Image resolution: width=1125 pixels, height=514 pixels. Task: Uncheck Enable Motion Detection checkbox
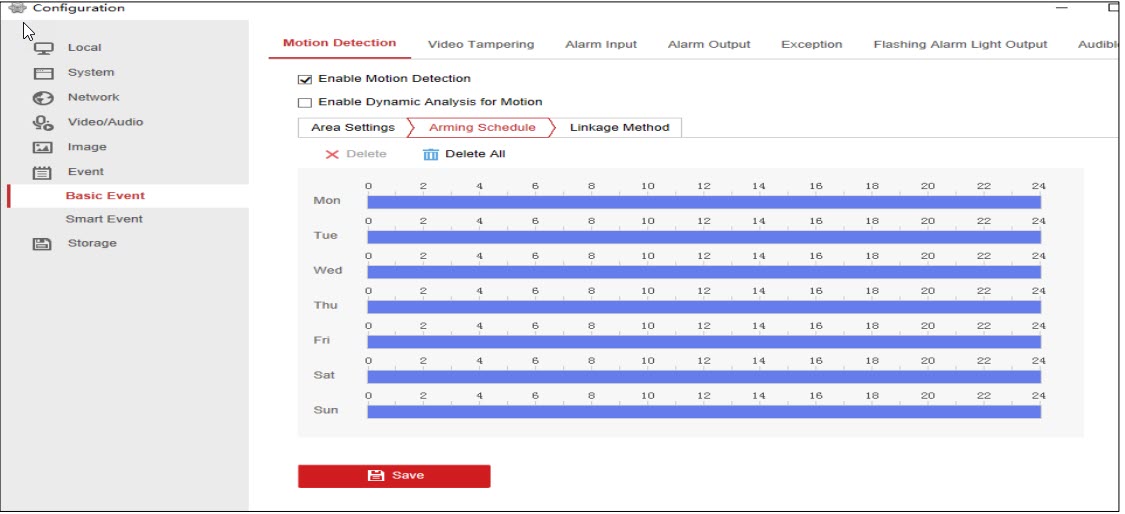(x=306, y=79)
